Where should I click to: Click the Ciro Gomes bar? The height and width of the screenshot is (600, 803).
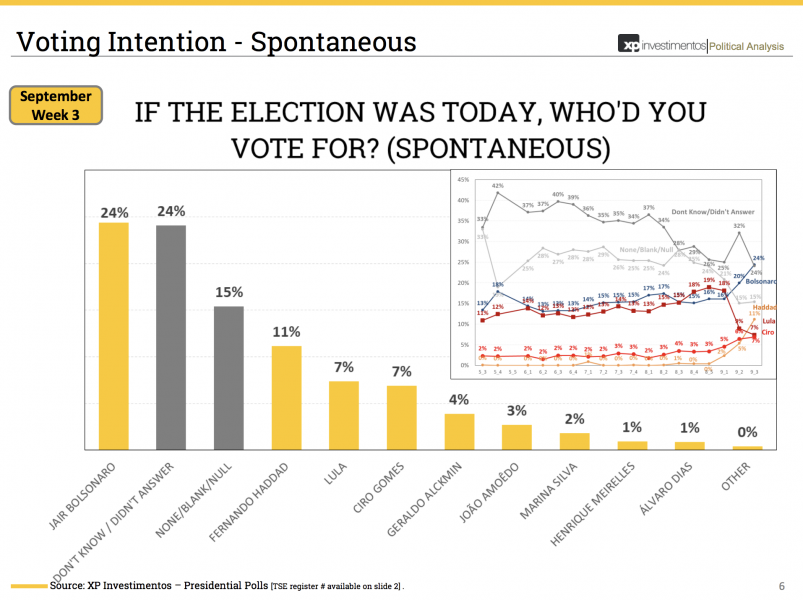point(401,416)
